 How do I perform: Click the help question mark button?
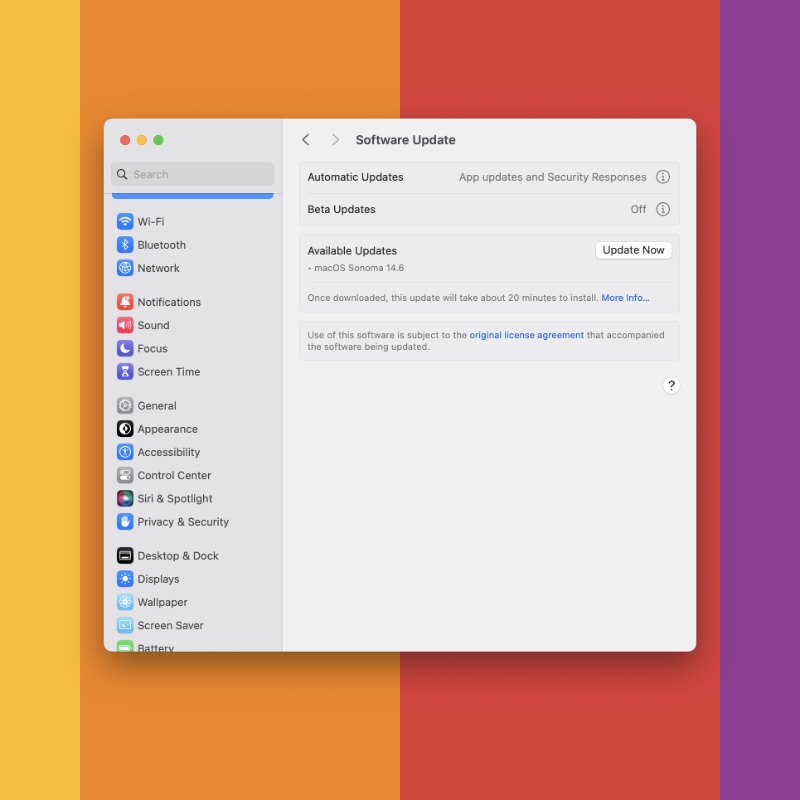[x=671, y=386]
